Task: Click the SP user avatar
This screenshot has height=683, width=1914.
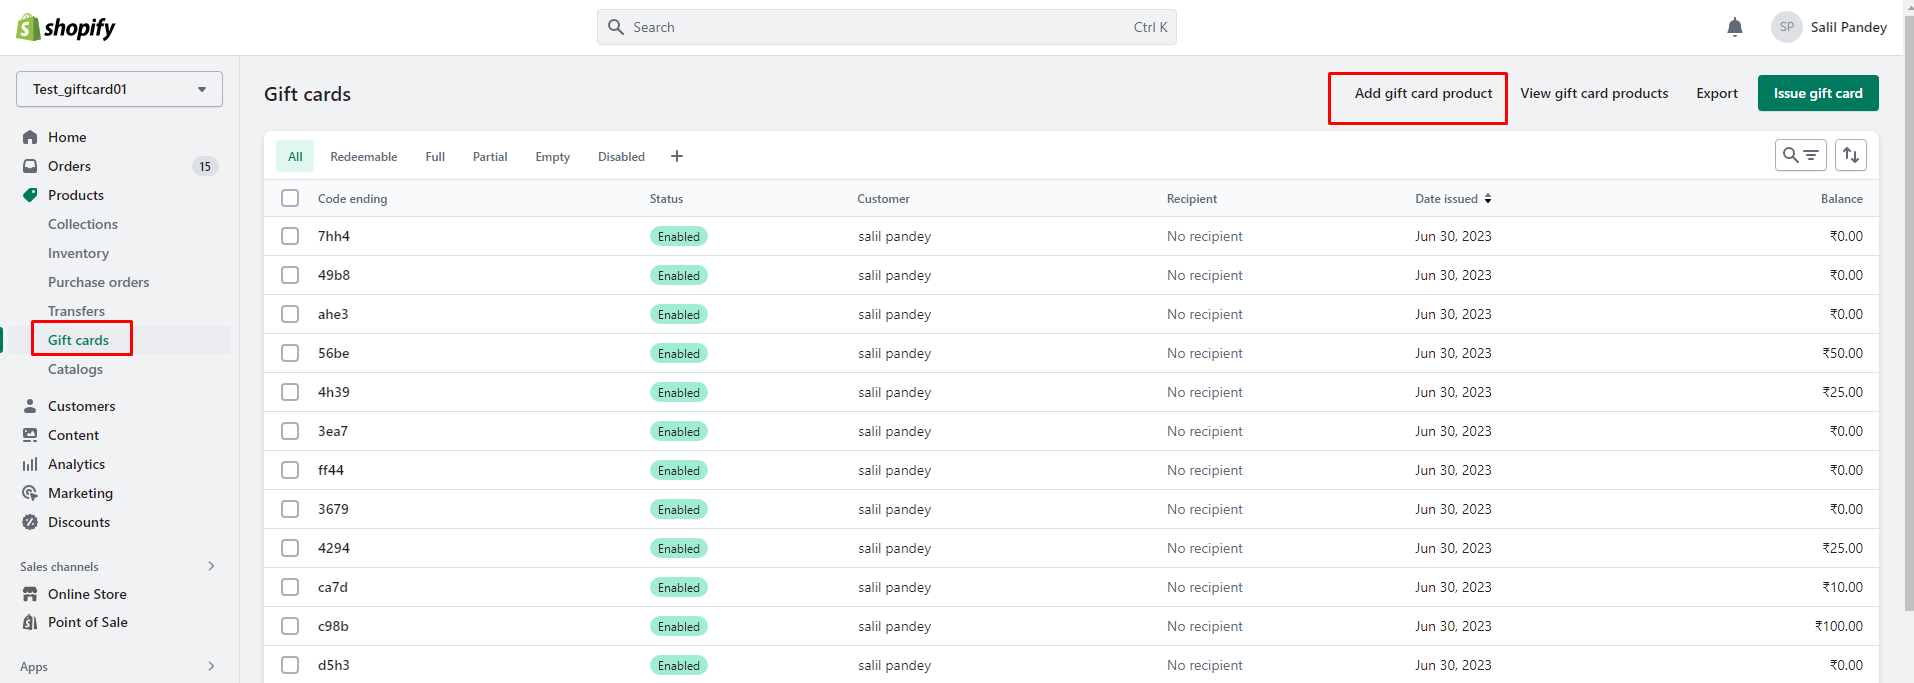Action: tap(1786, 27)
